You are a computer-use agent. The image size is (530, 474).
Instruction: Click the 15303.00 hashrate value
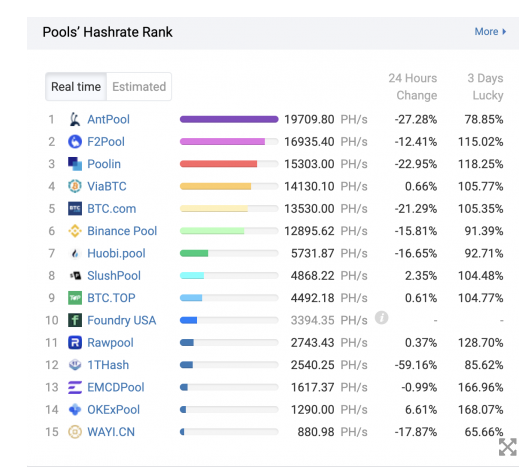309,164
